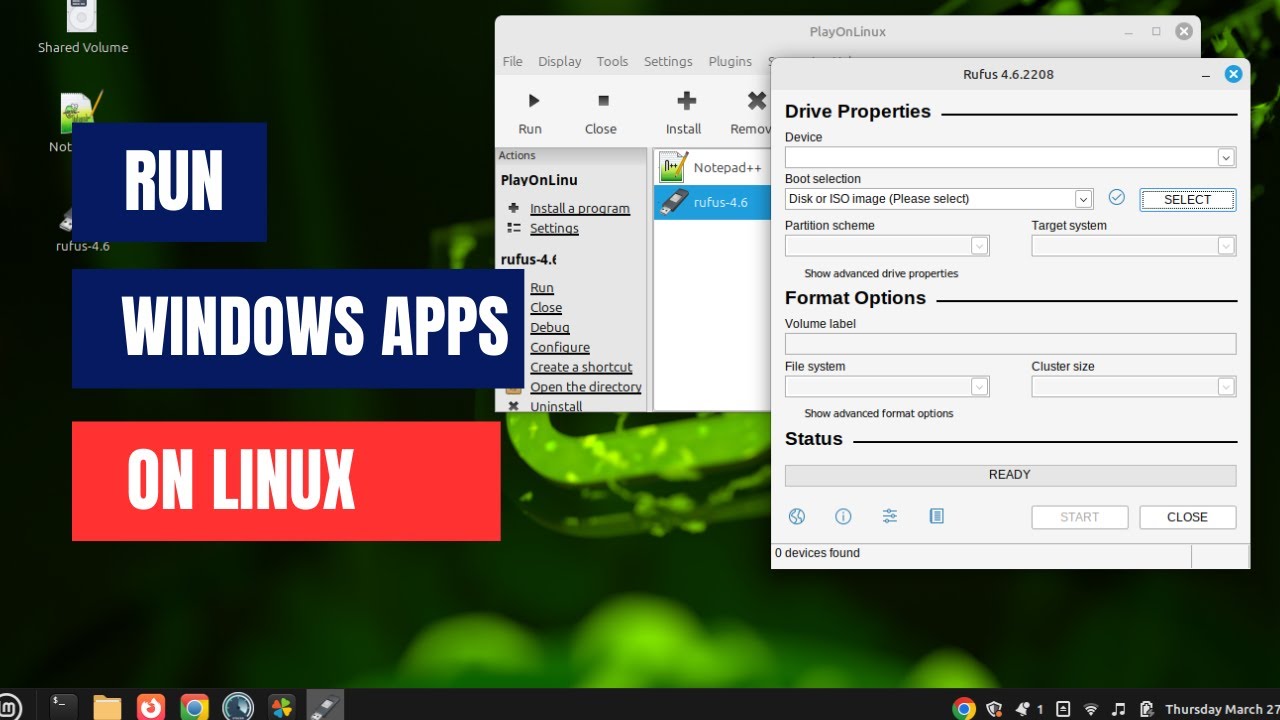The height and width of the screenshot is (720, 1280).
Task: Click the Settings link in Actions panel
Action: (554, 228)
